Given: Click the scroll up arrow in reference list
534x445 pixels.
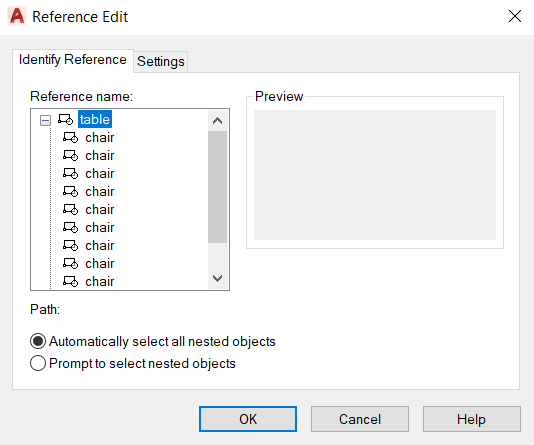Looking at the screenshot, I should coord(217,121).
